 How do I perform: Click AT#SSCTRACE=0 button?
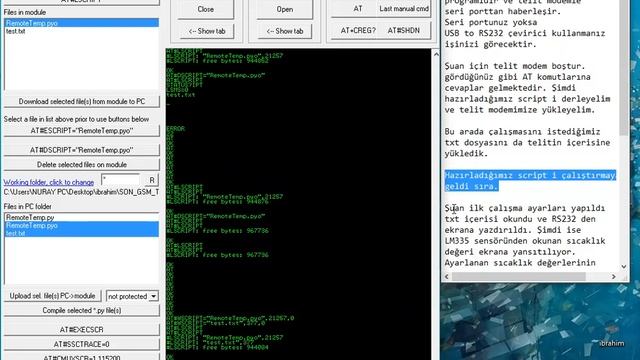[82, 344]
